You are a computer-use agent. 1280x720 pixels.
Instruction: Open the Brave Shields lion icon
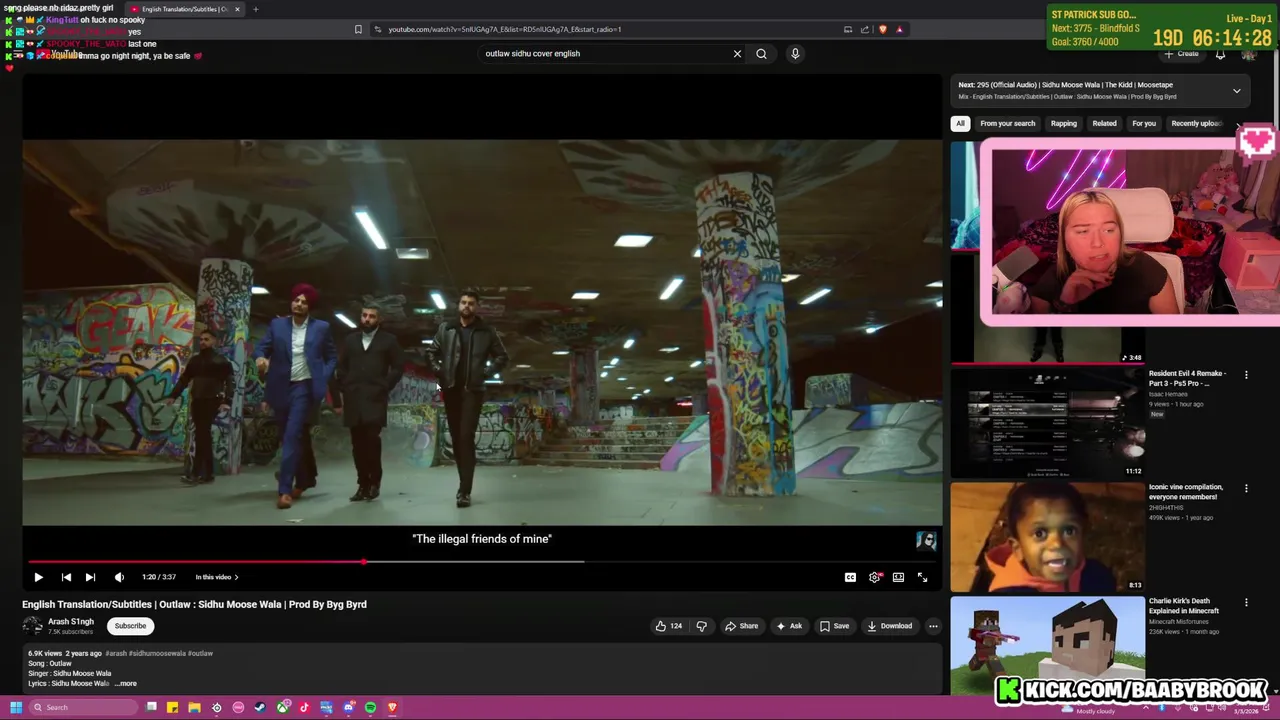point(882,29)
